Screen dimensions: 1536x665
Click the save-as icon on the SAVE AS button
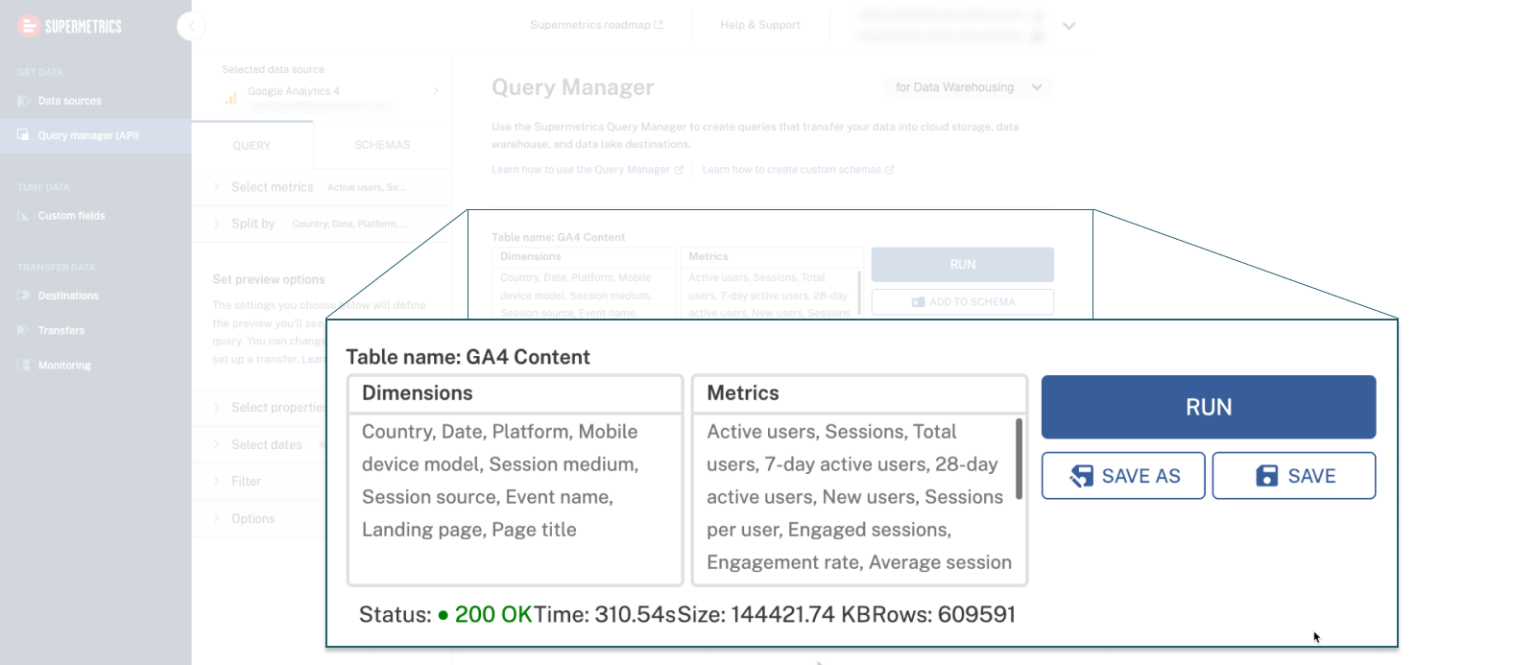click(x=1081, y=475)
